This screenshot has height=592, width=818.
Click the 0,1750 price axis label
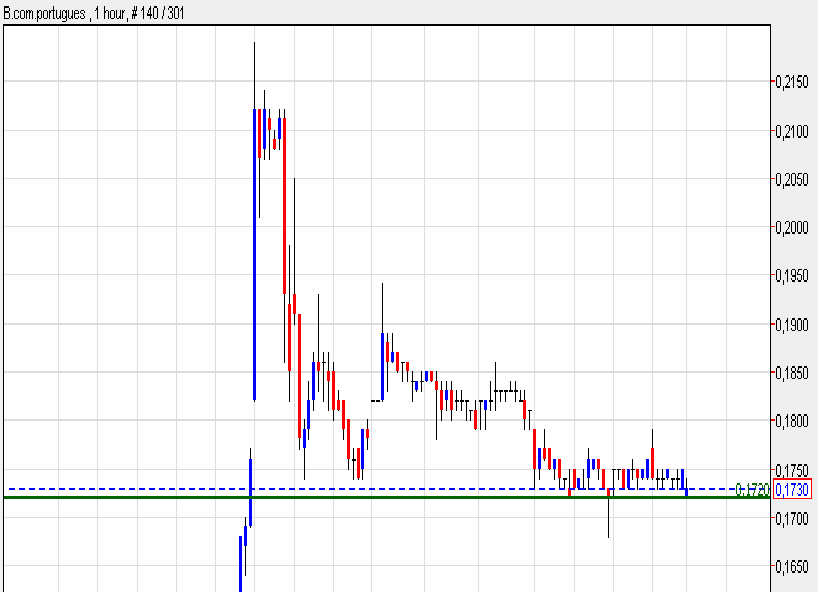pyautogui.click(x=792, y=469)
